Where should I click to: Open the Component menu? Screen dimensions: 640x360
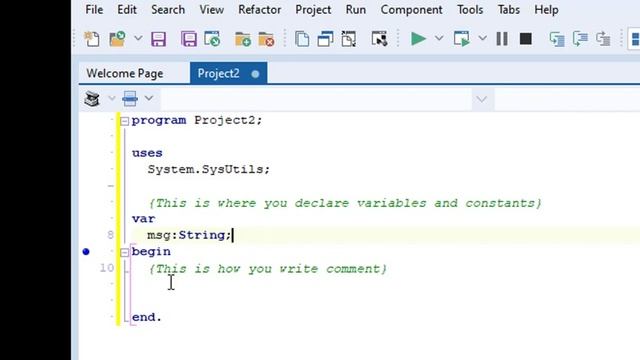coord(411,10)
